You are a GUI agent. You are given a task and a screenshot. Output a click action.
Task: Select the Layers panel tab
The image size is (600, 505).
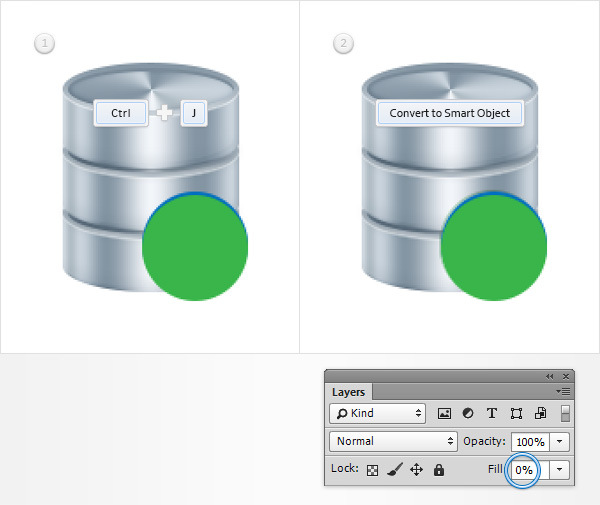(348, 393)
